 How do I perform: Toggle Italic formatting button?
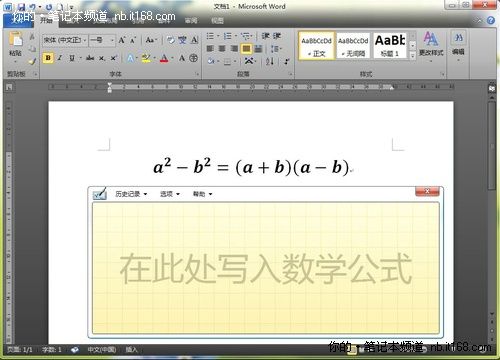[x=60, y=58]
